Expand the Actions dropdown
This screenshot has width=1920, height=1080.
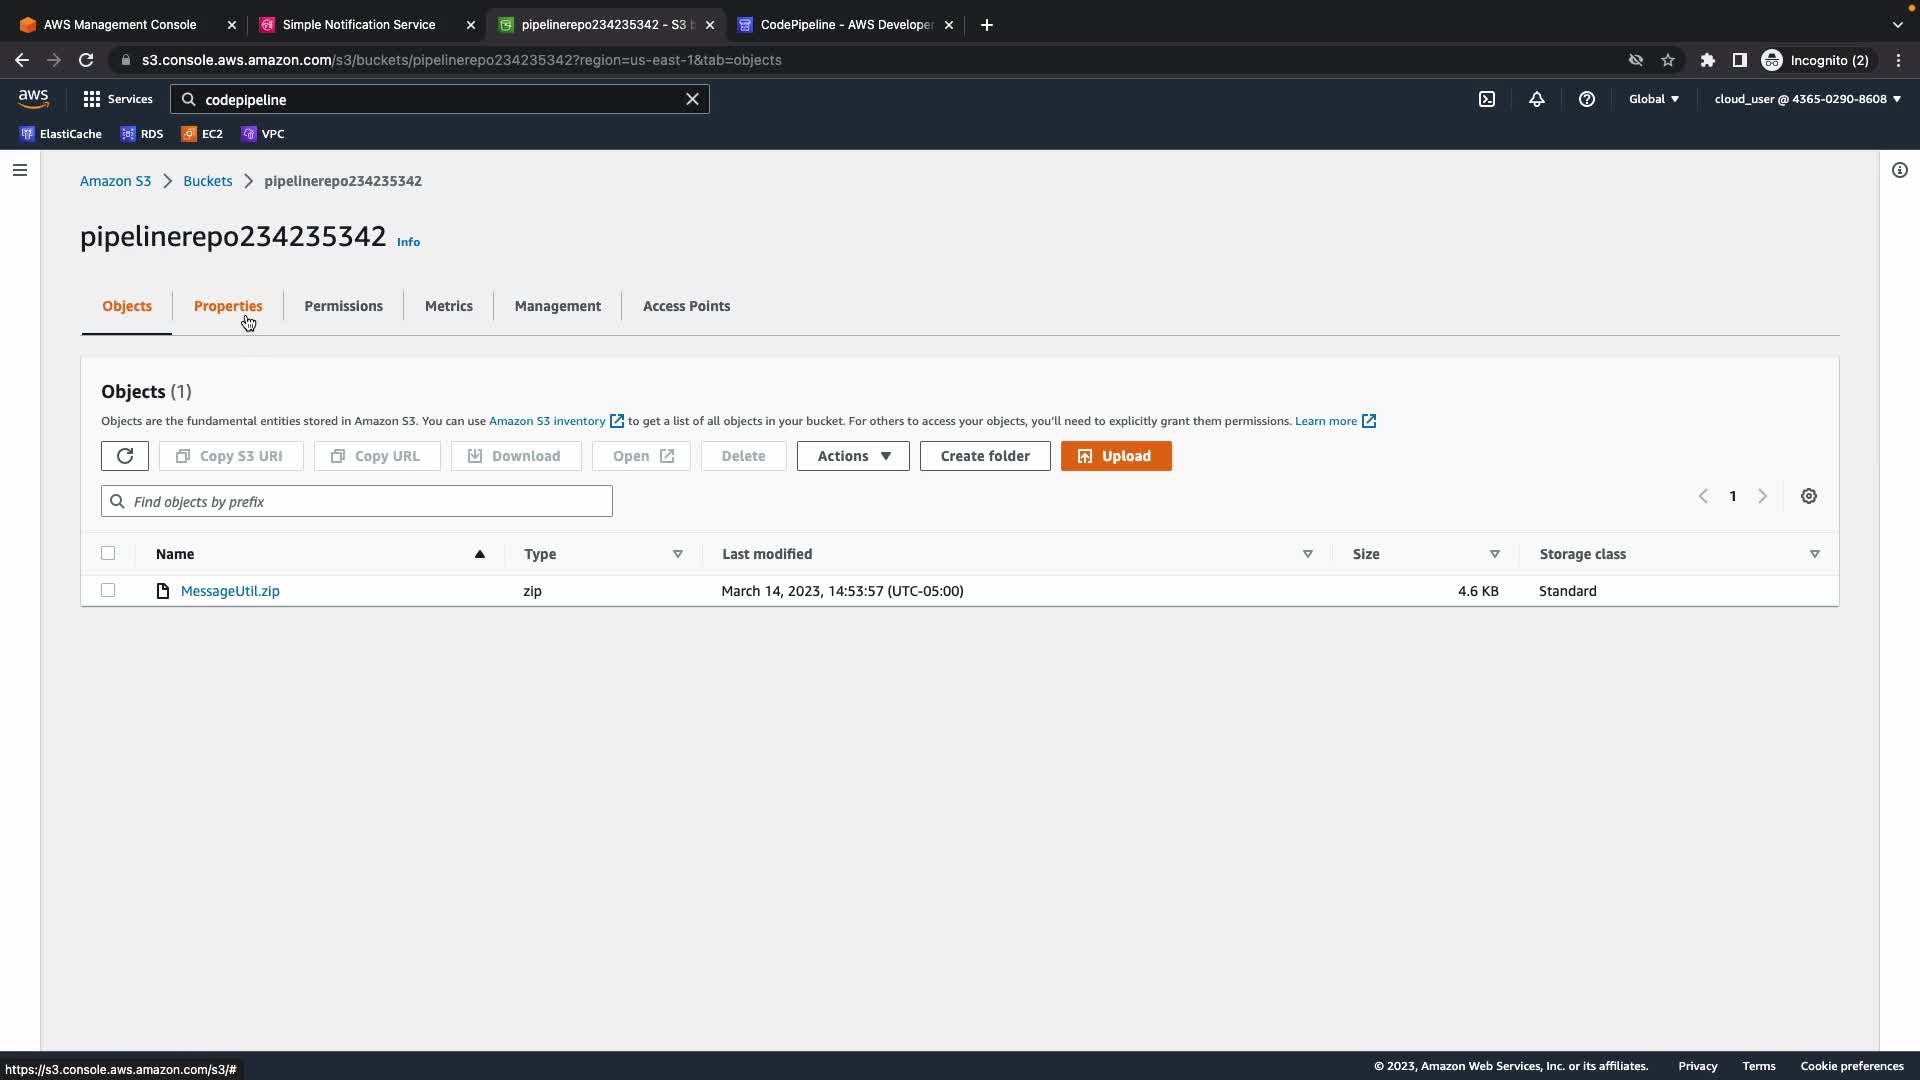pos(853,456)
